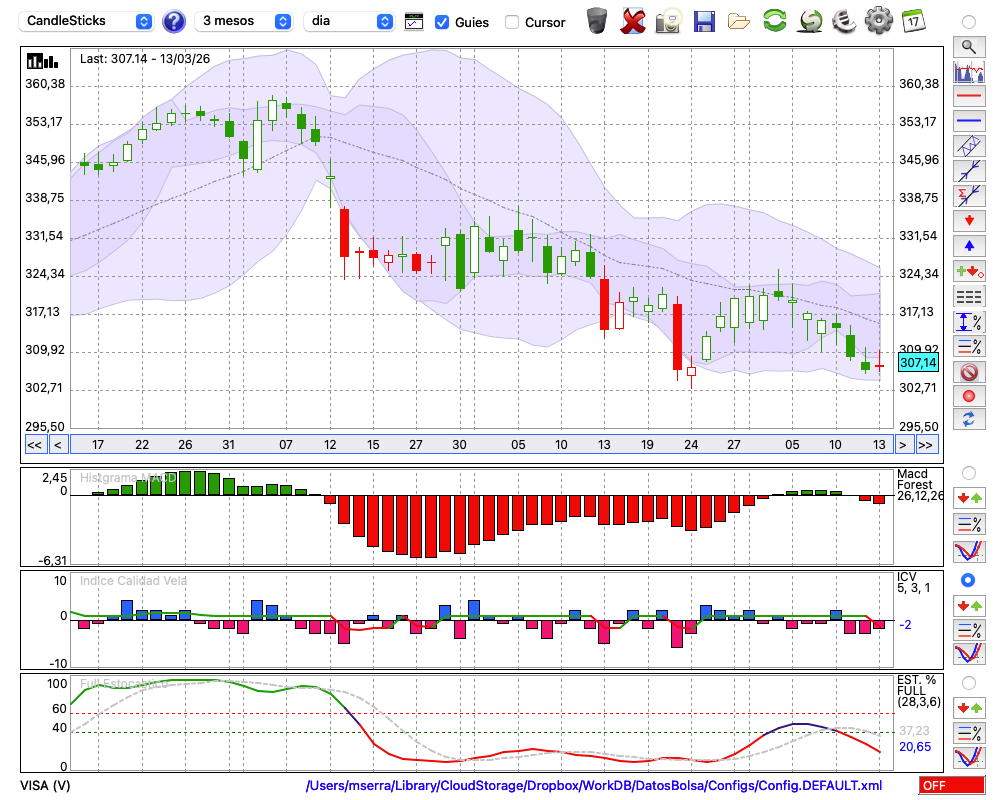Uncheck the Guies checkbox
1000x800 pixels.
(x=442, y=22)
